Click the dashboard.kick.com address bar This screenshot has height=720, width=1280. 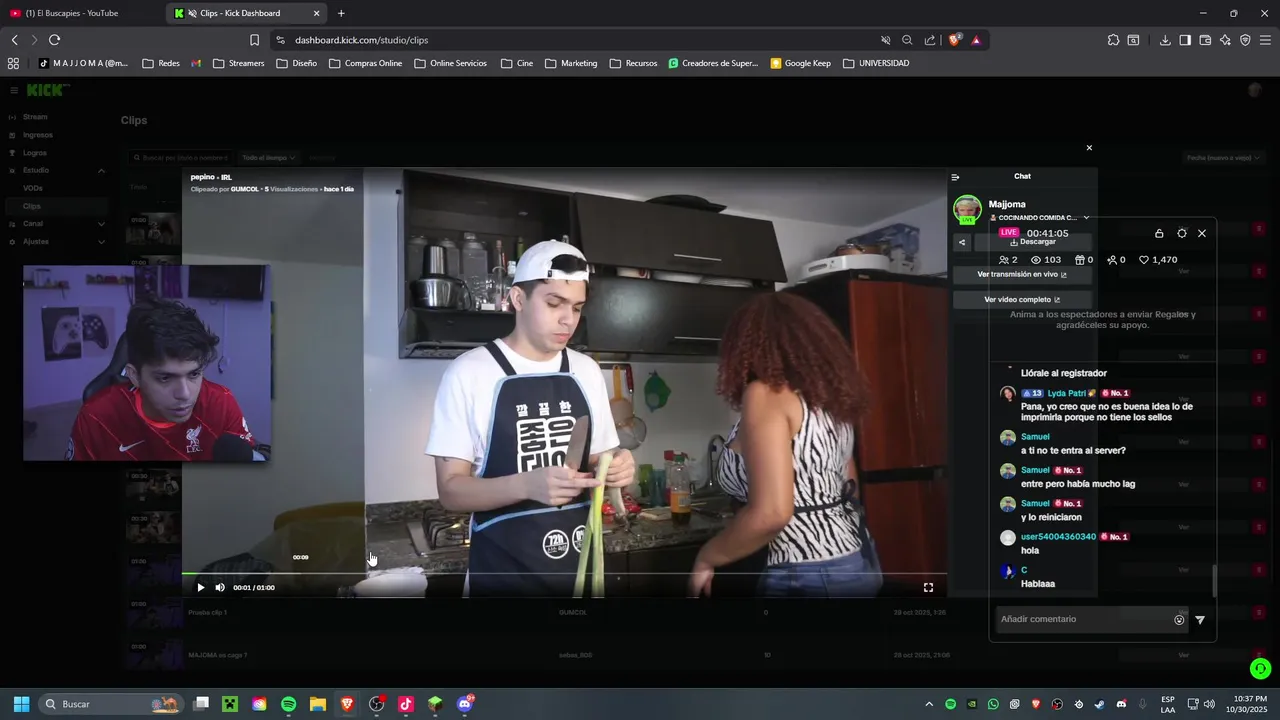580,40
